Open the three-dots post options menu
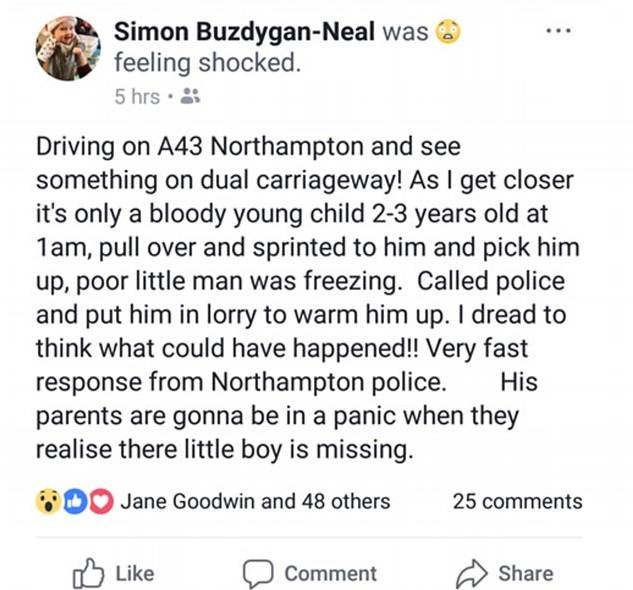Viewport: 633px width, 590px height. (558, 30)
